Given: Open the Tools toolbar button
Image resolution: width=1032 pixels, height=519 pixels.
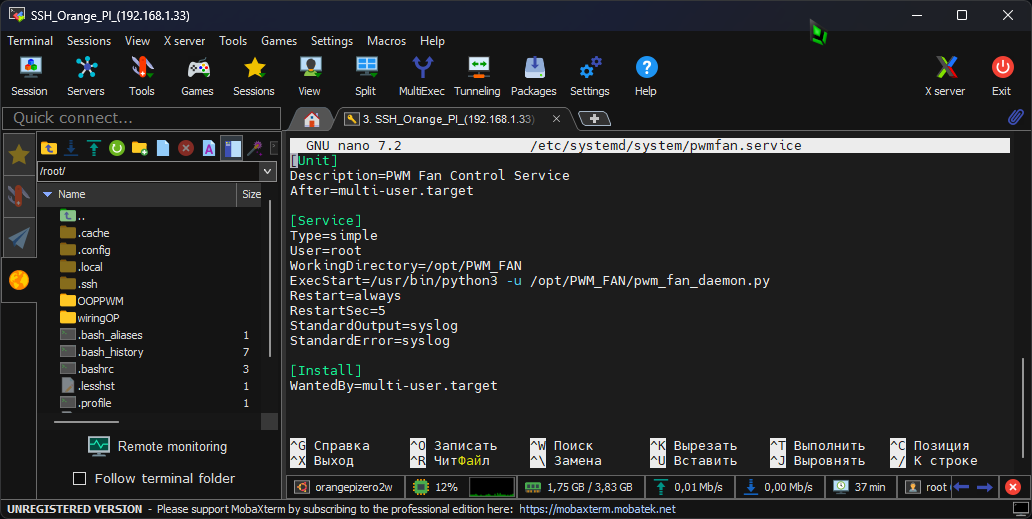Looking at the screenshot, I should [x=142, y=76].
